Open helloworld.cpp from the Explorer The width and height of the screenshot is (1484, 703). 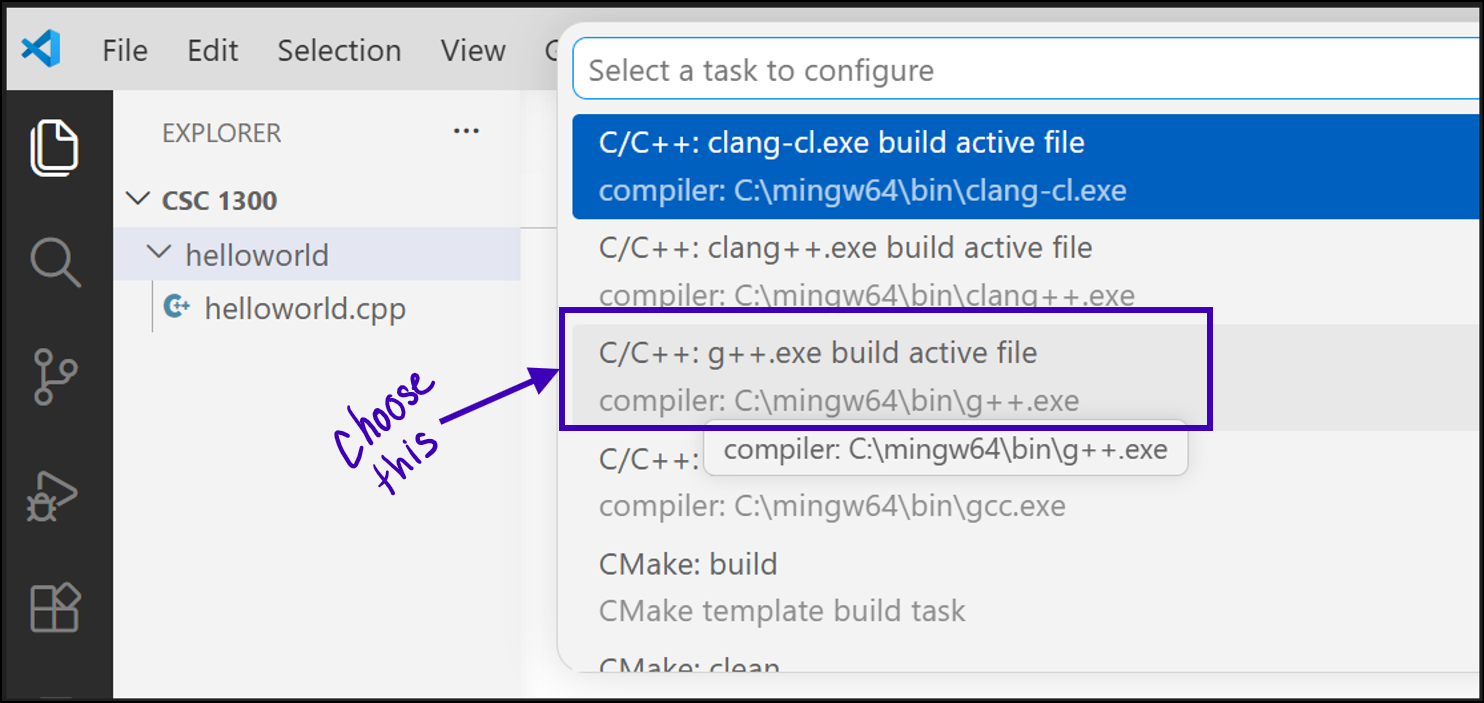click(x=305, y=308)
